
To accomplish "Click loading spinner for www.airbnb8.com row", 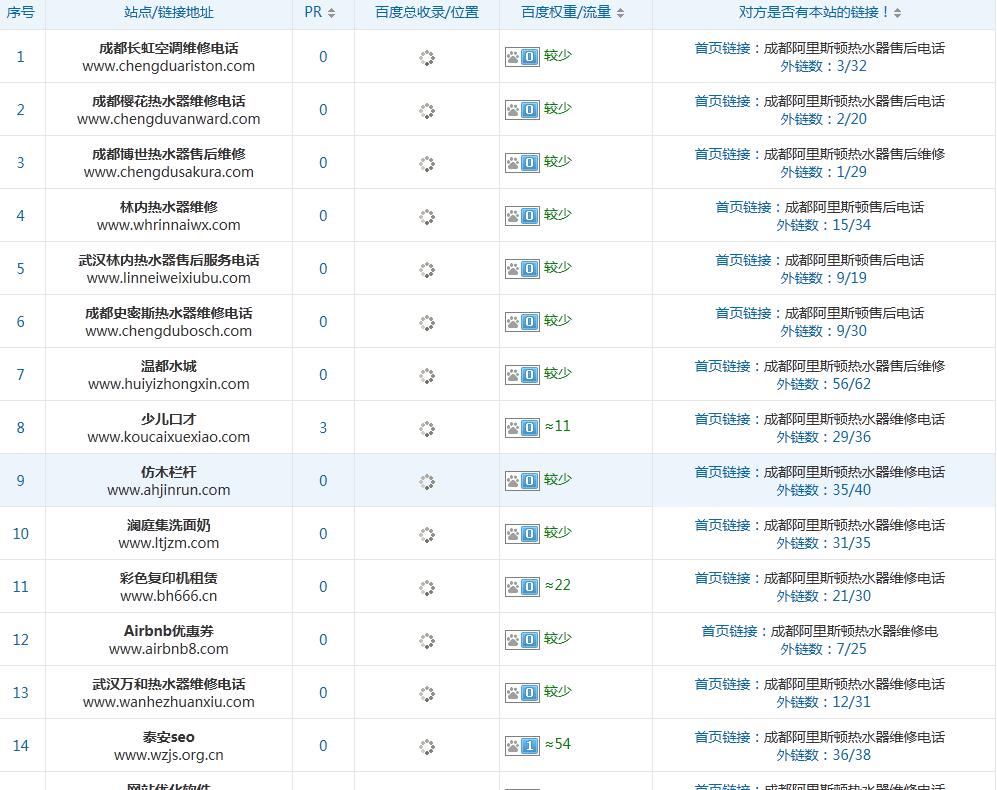I will [x=427, y=641].
